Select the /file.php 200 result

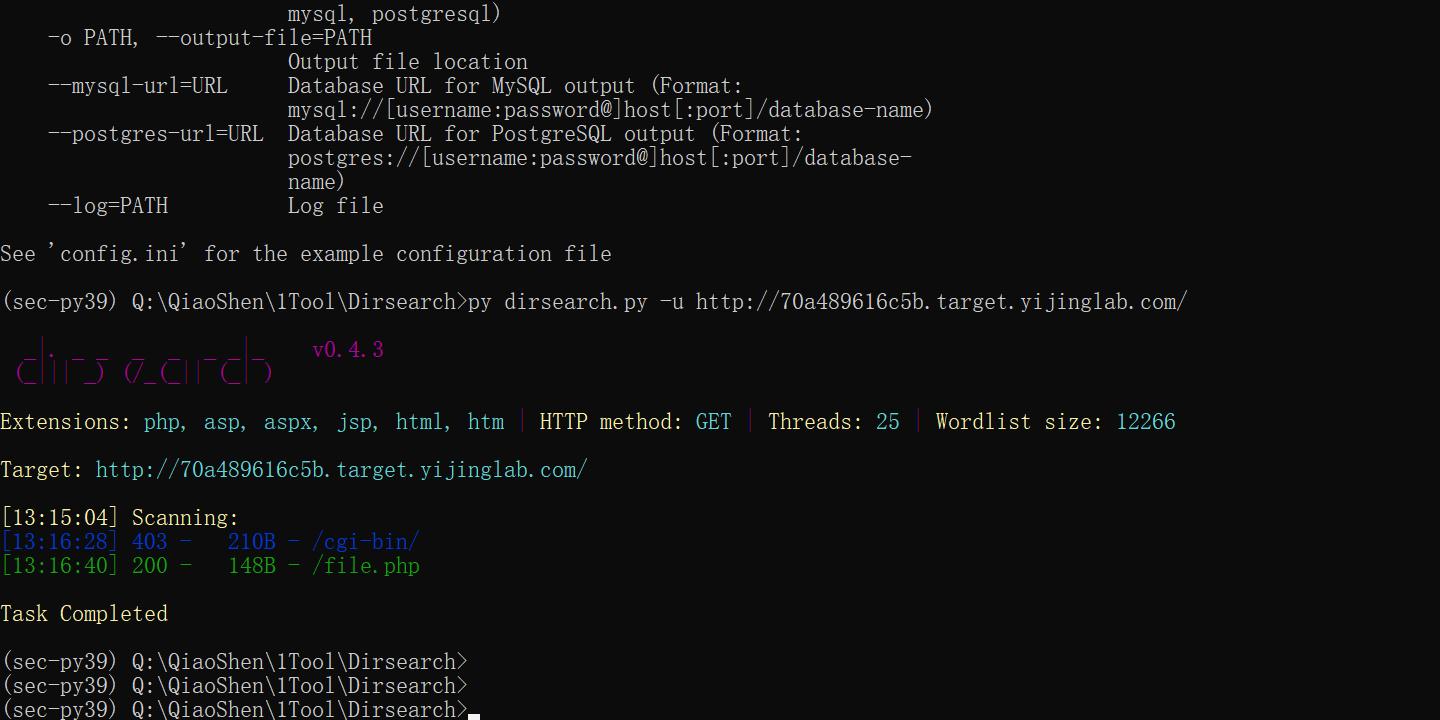click(x=366, y=566)
